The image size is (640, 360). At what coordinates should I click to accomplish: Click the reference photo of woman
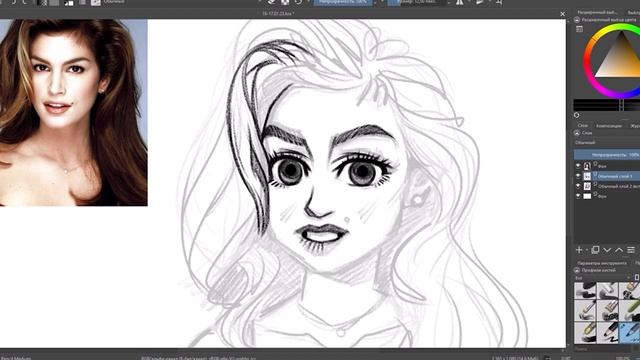click(73, 112)
